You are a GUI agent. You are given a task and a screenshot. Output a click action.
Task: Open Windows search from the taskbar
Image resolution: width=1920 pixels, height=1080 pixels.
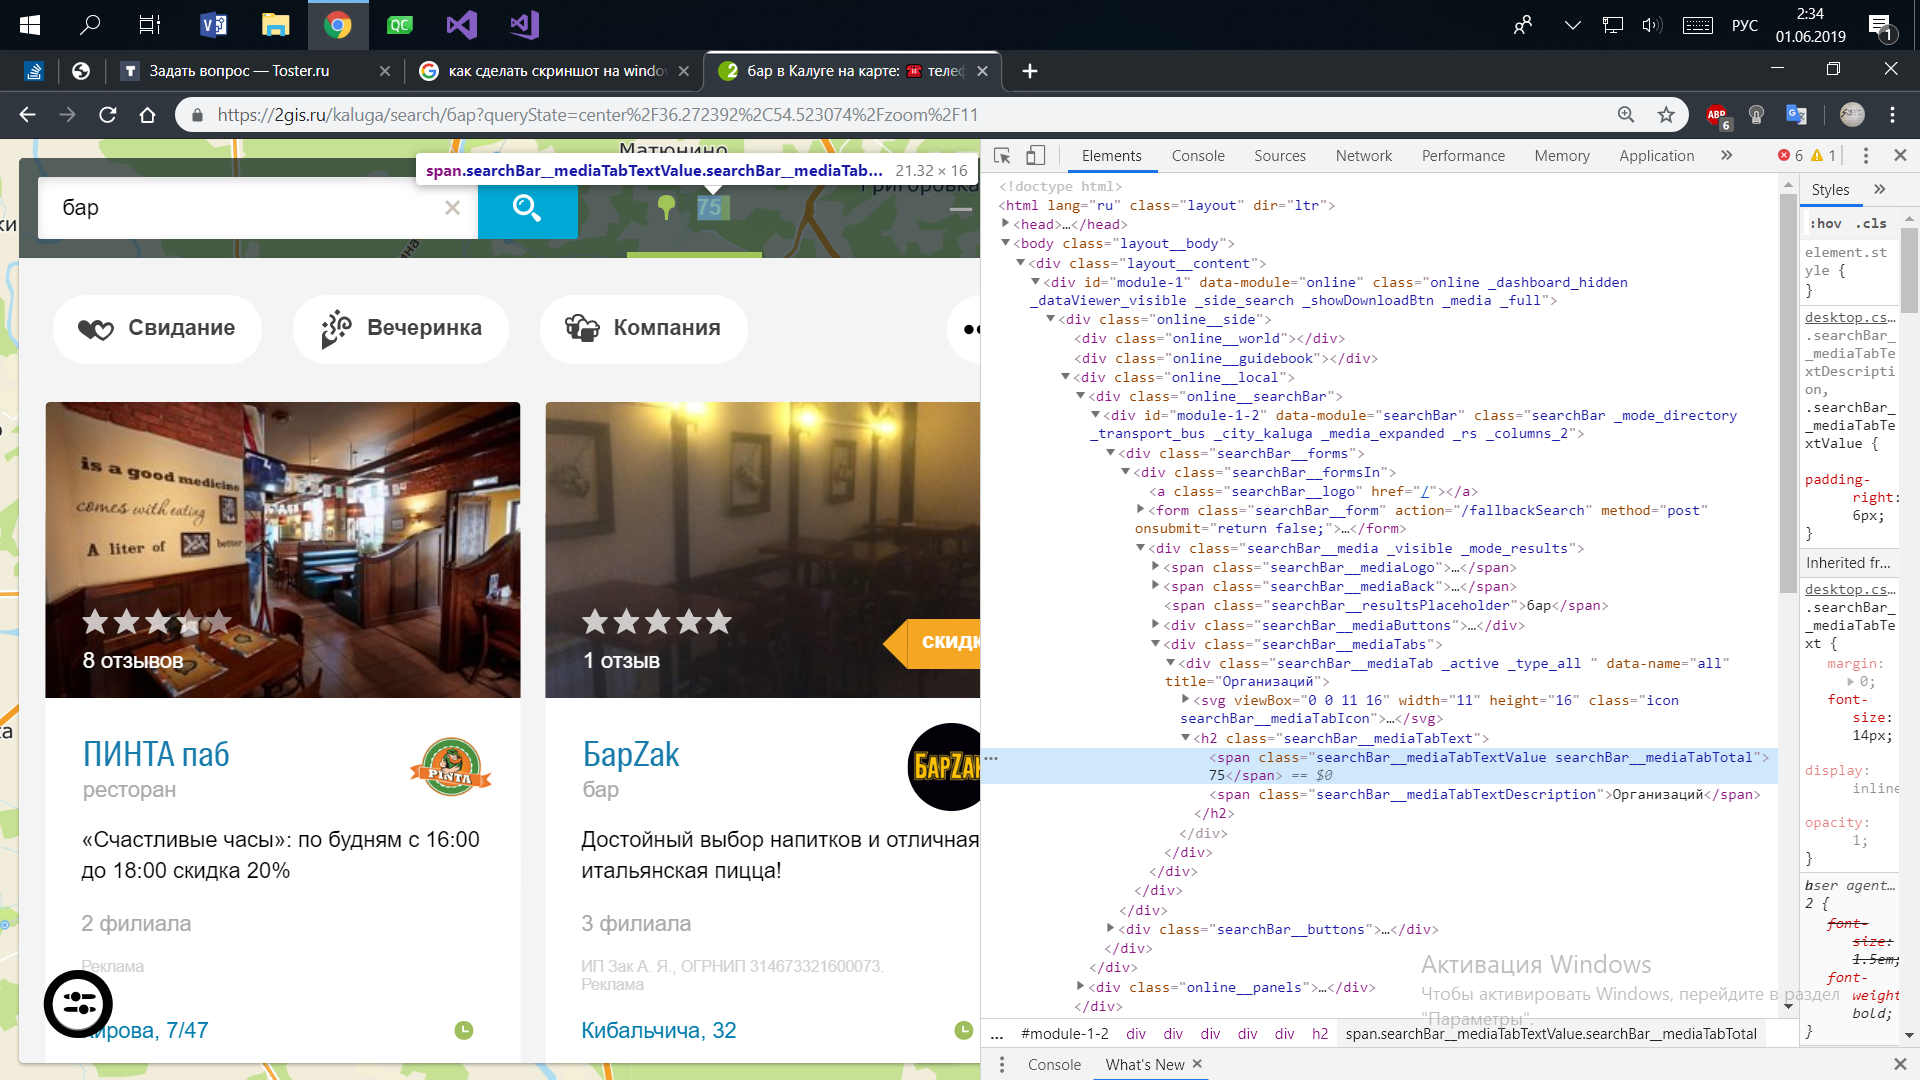click(90, 25)
